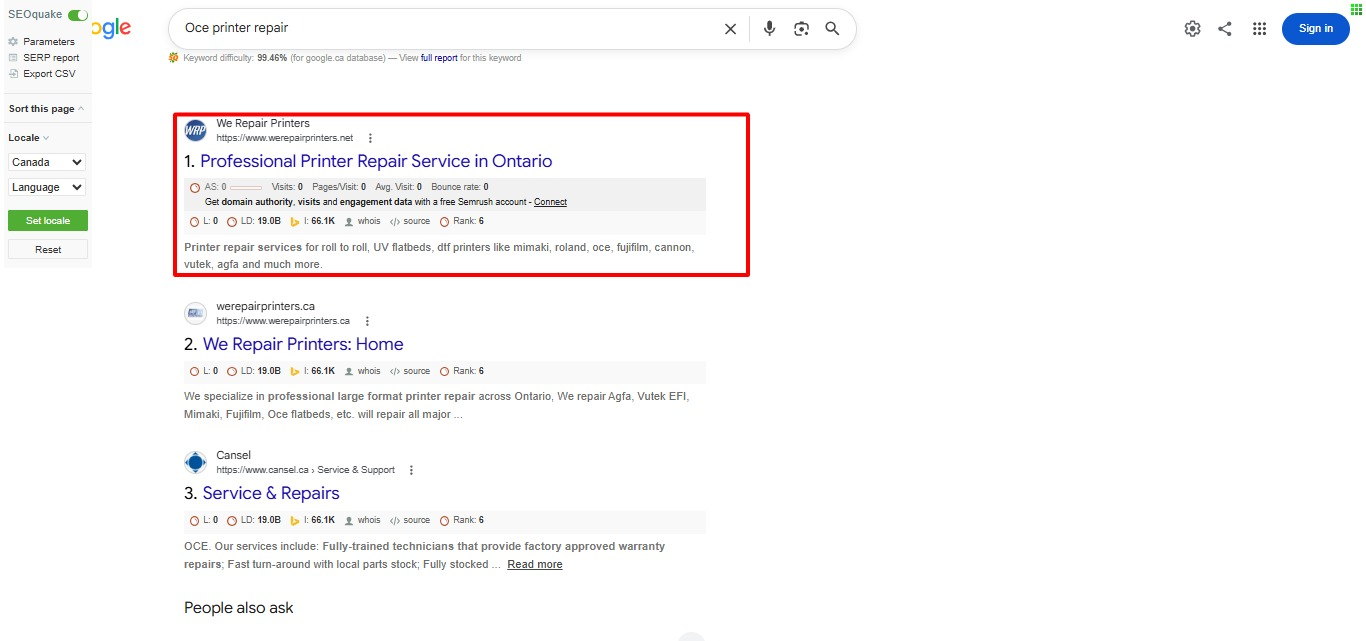Viewport: 1366px width, 641px height.
Task: Toggle the SEOquake switch off
Action: (78, 15)
